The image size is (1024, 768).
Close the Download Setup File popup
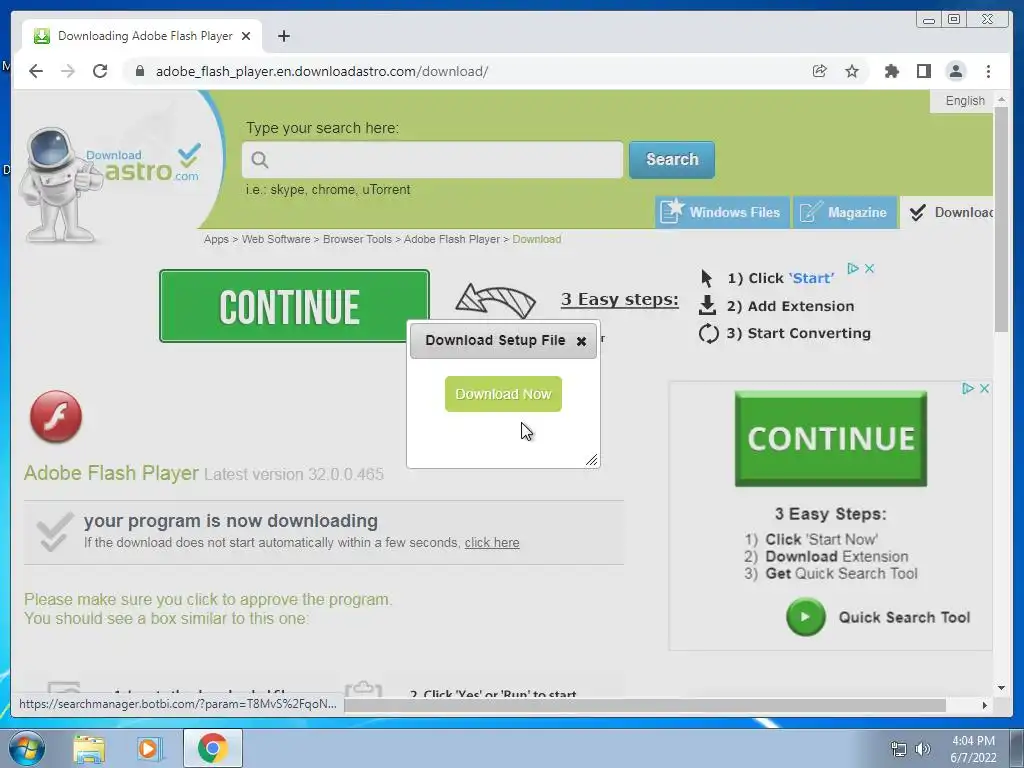click(x=581, y=341)
